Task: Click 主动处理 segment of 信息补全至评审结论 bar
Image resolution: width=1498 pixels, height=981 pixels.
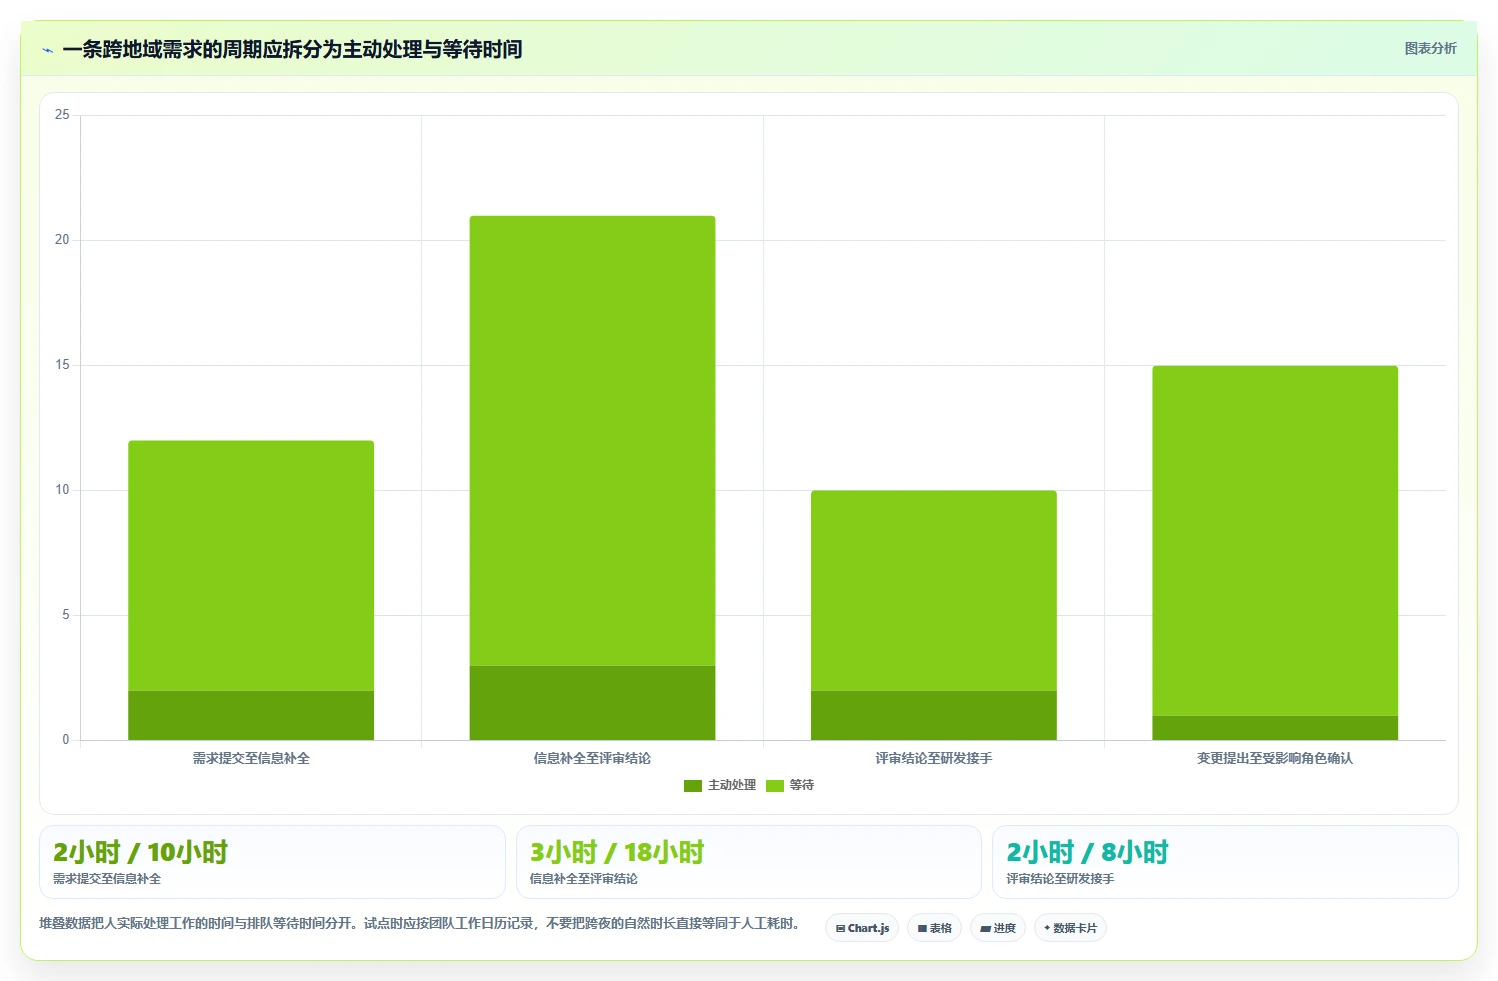Action: (592, 703)
